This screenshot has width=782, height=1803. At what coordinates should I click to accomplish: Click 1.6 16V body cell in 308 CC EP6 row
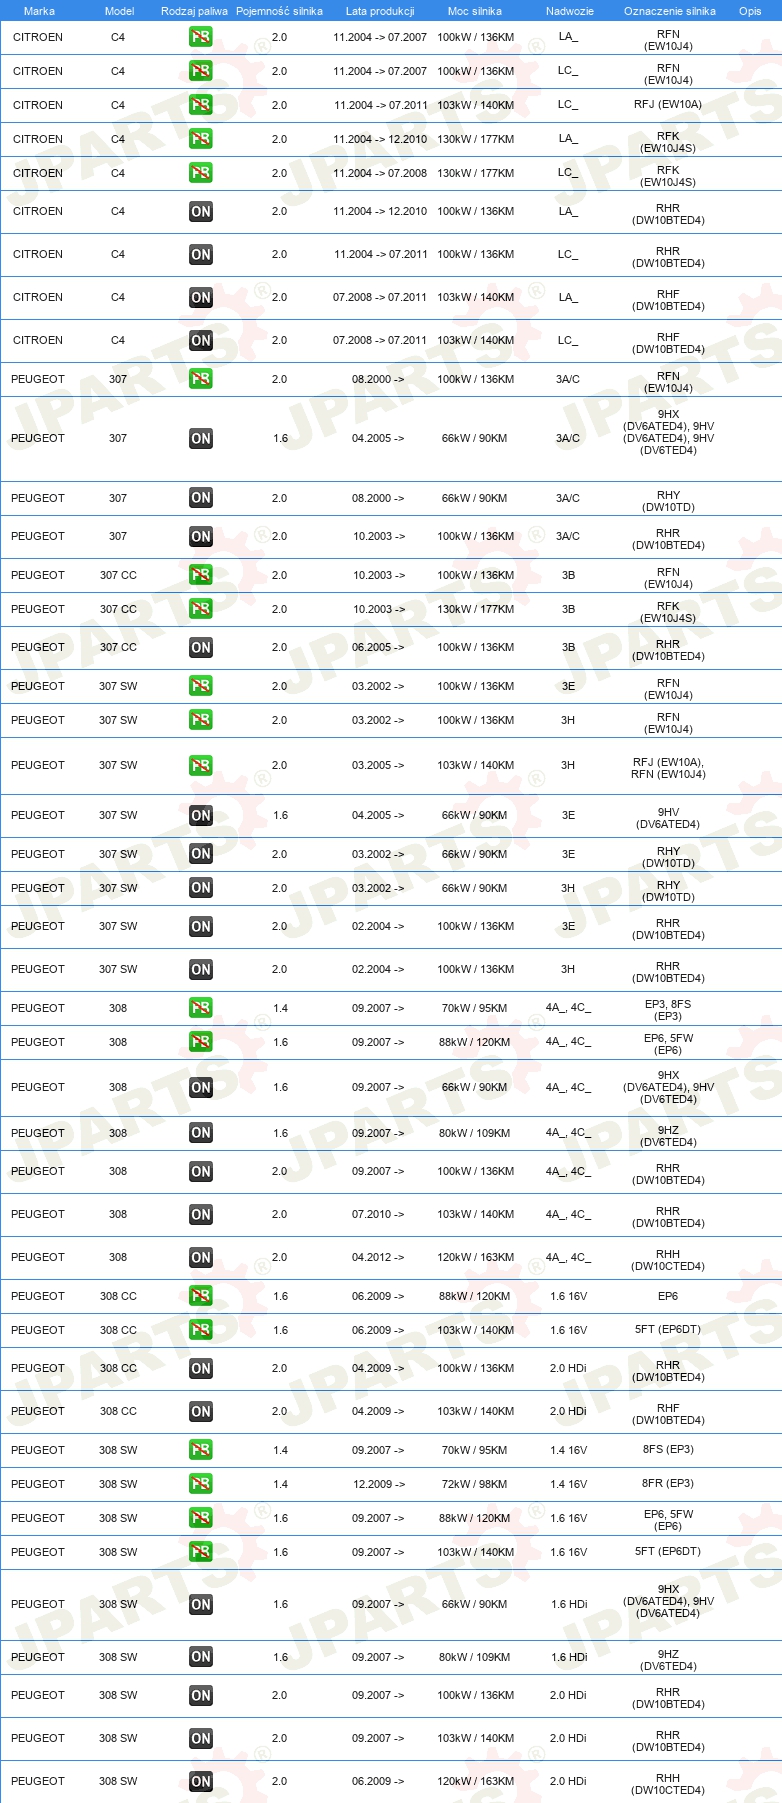[569, 1296]
